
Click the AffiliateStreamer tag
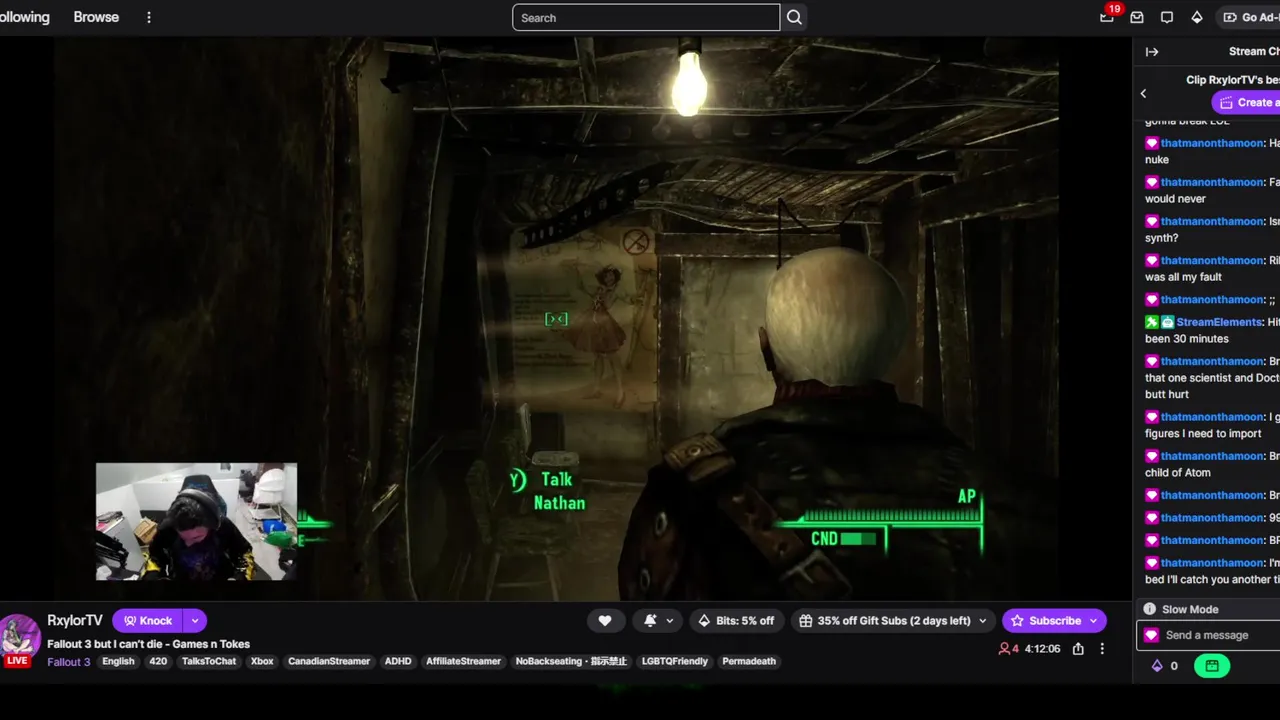tap(463, 661)
